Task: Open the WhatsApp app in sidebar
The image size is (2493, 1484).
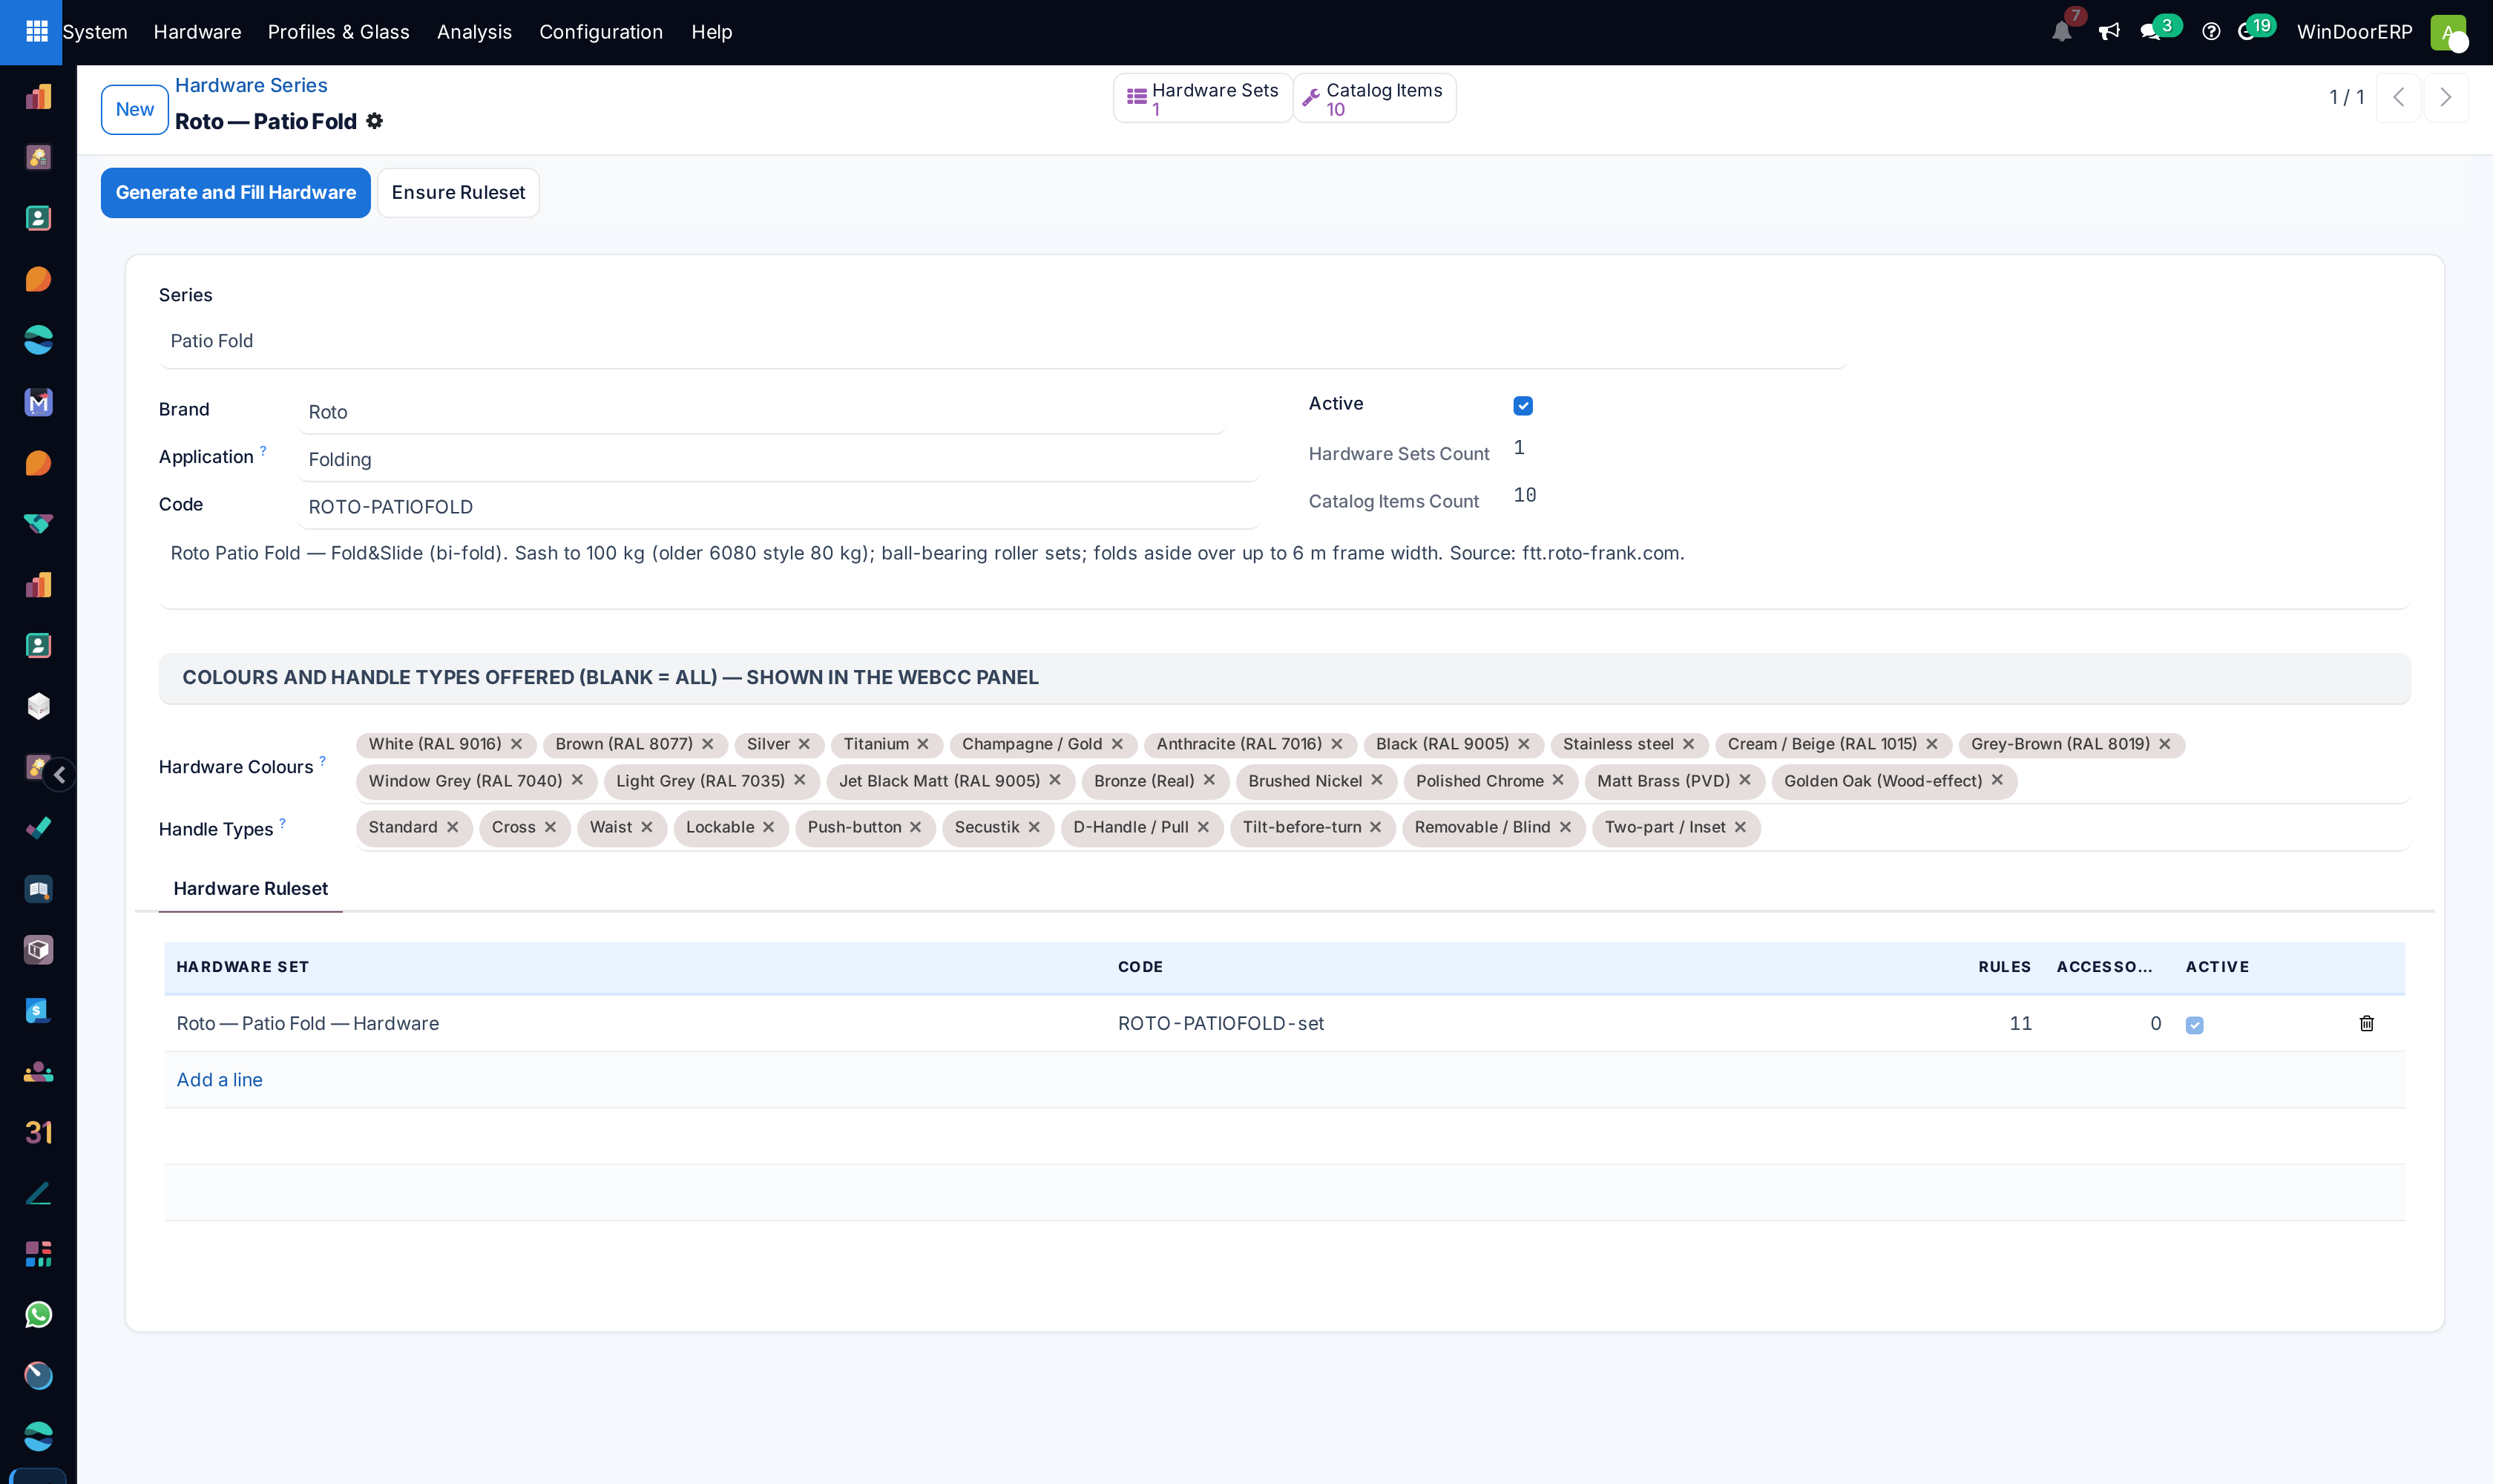Action: tap(38, 1315)
